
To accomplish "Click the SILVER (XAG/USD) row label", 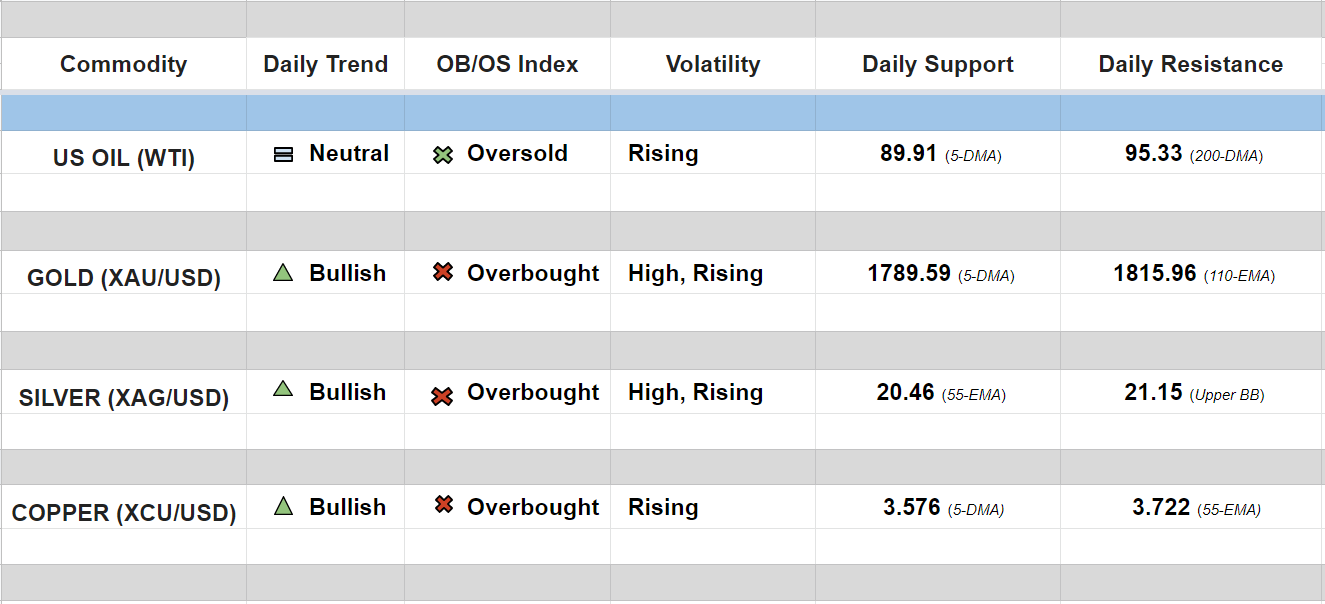I will coord(124,398).
